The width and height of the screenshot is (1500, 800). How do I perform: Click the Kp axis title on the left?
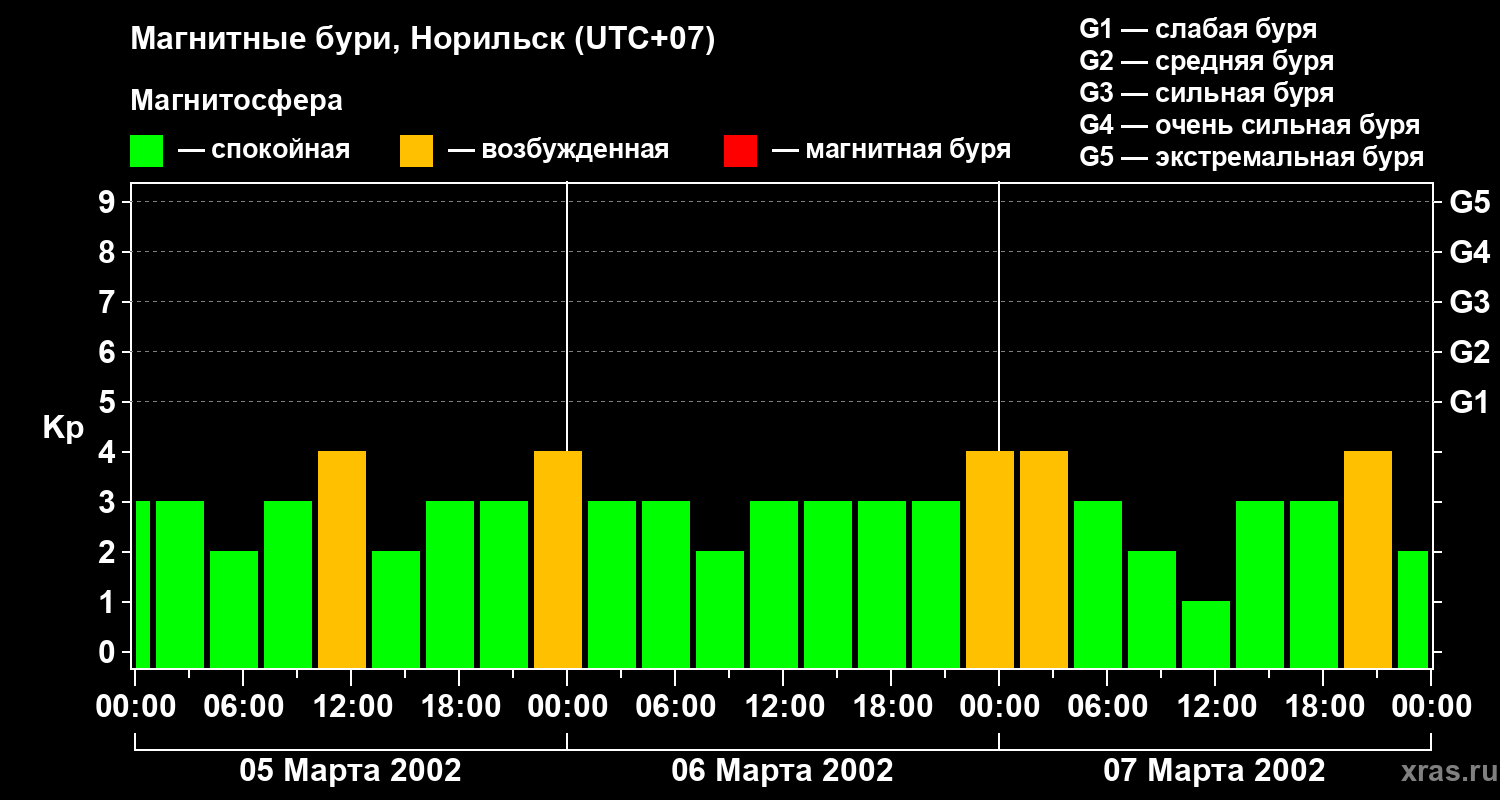pyautogui.click(x=63, y=428)
